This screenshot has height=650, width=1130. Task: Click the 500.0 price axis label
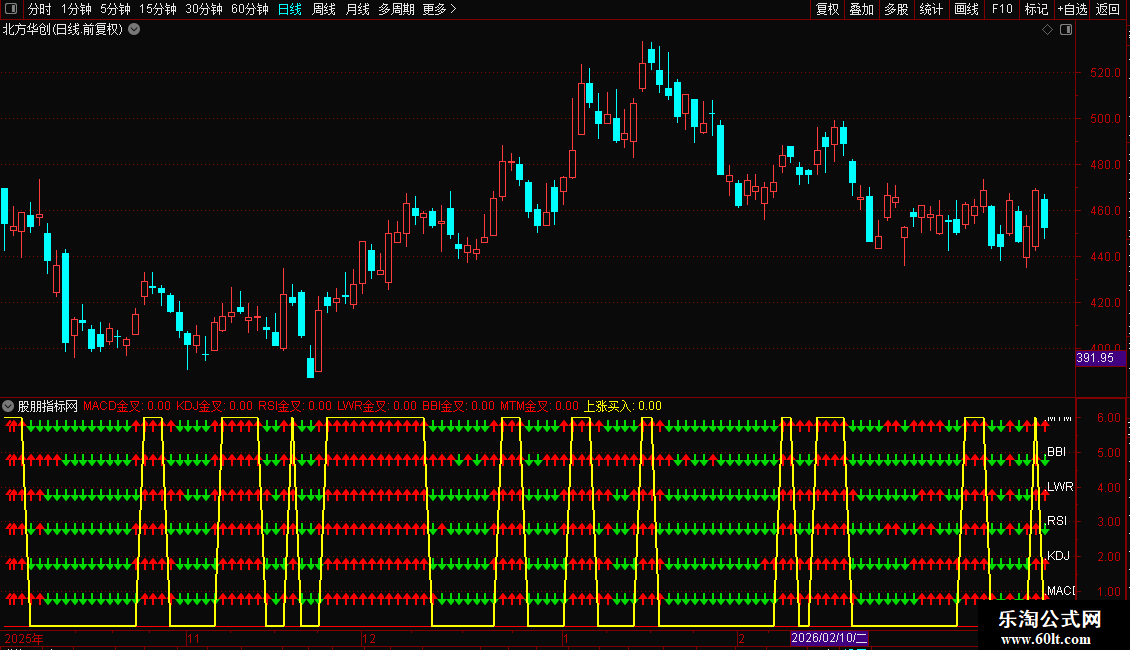(x=1105, y=119)
